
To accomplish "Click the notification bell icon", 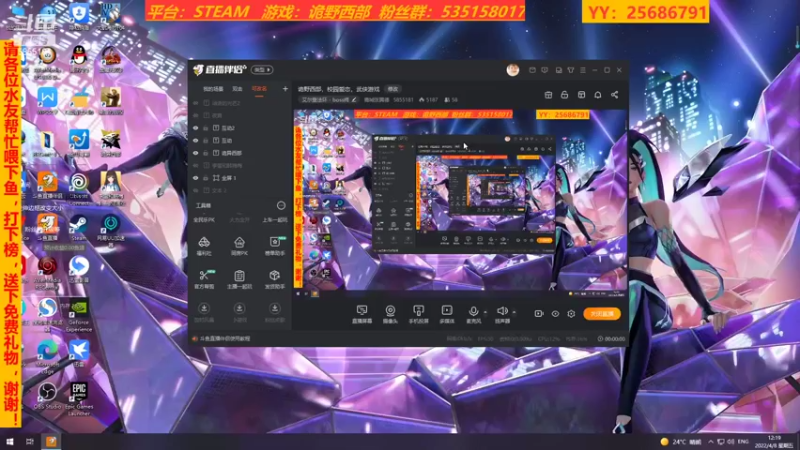I will tap(597, 95).
